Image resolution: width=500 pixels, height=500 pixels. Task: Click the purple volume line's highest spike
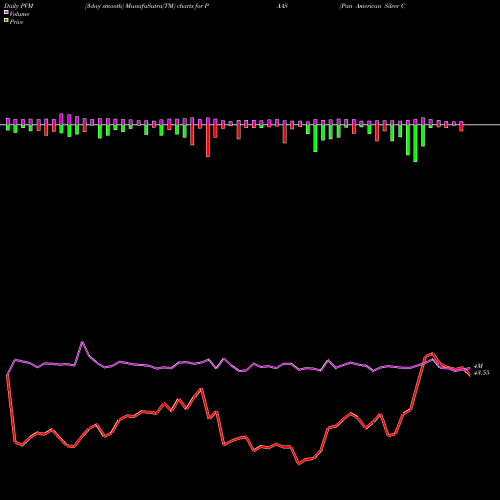click(82, 342)
